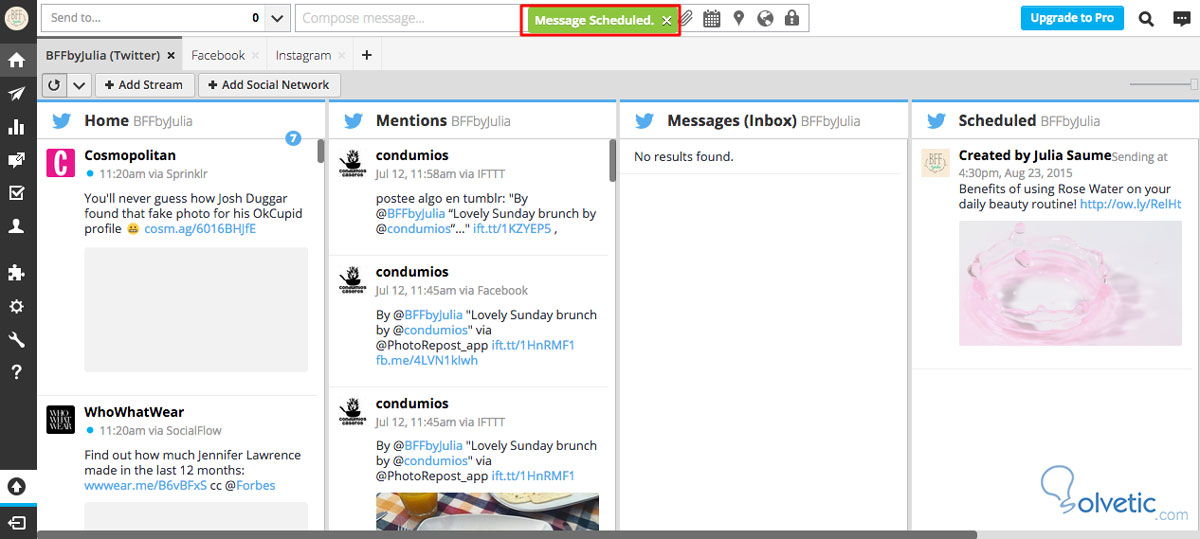This screenshot has width=1200, height=539.
Task: Open the cosm.ag/6016BHJfE link
Action: click(200, 229)
